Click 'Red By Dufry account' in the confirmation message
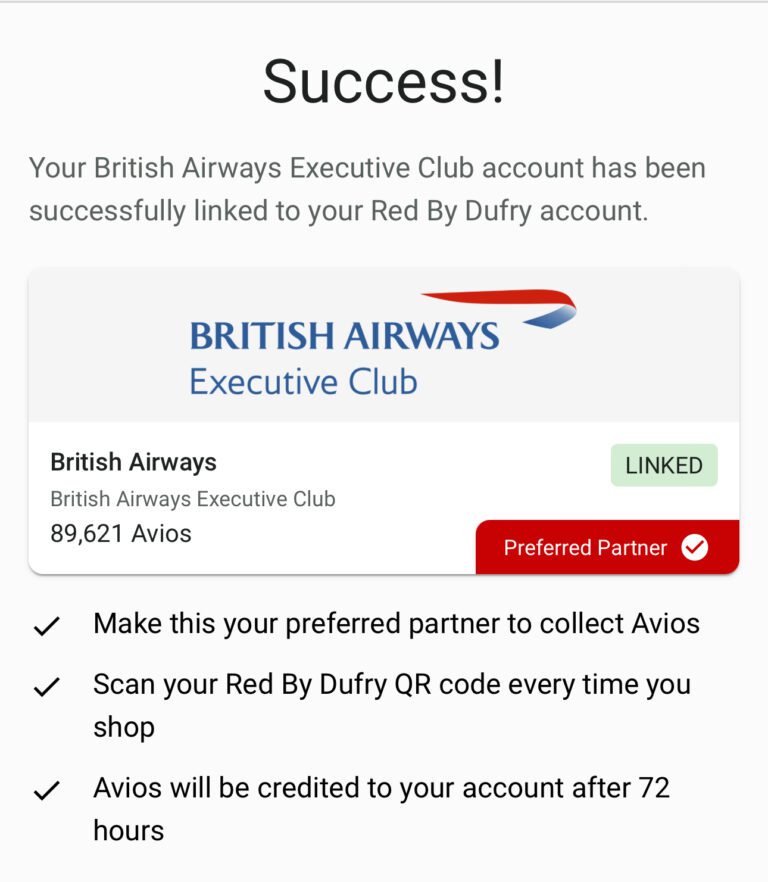This screenshot has width=768, height=882. click(x=509, y=212)
